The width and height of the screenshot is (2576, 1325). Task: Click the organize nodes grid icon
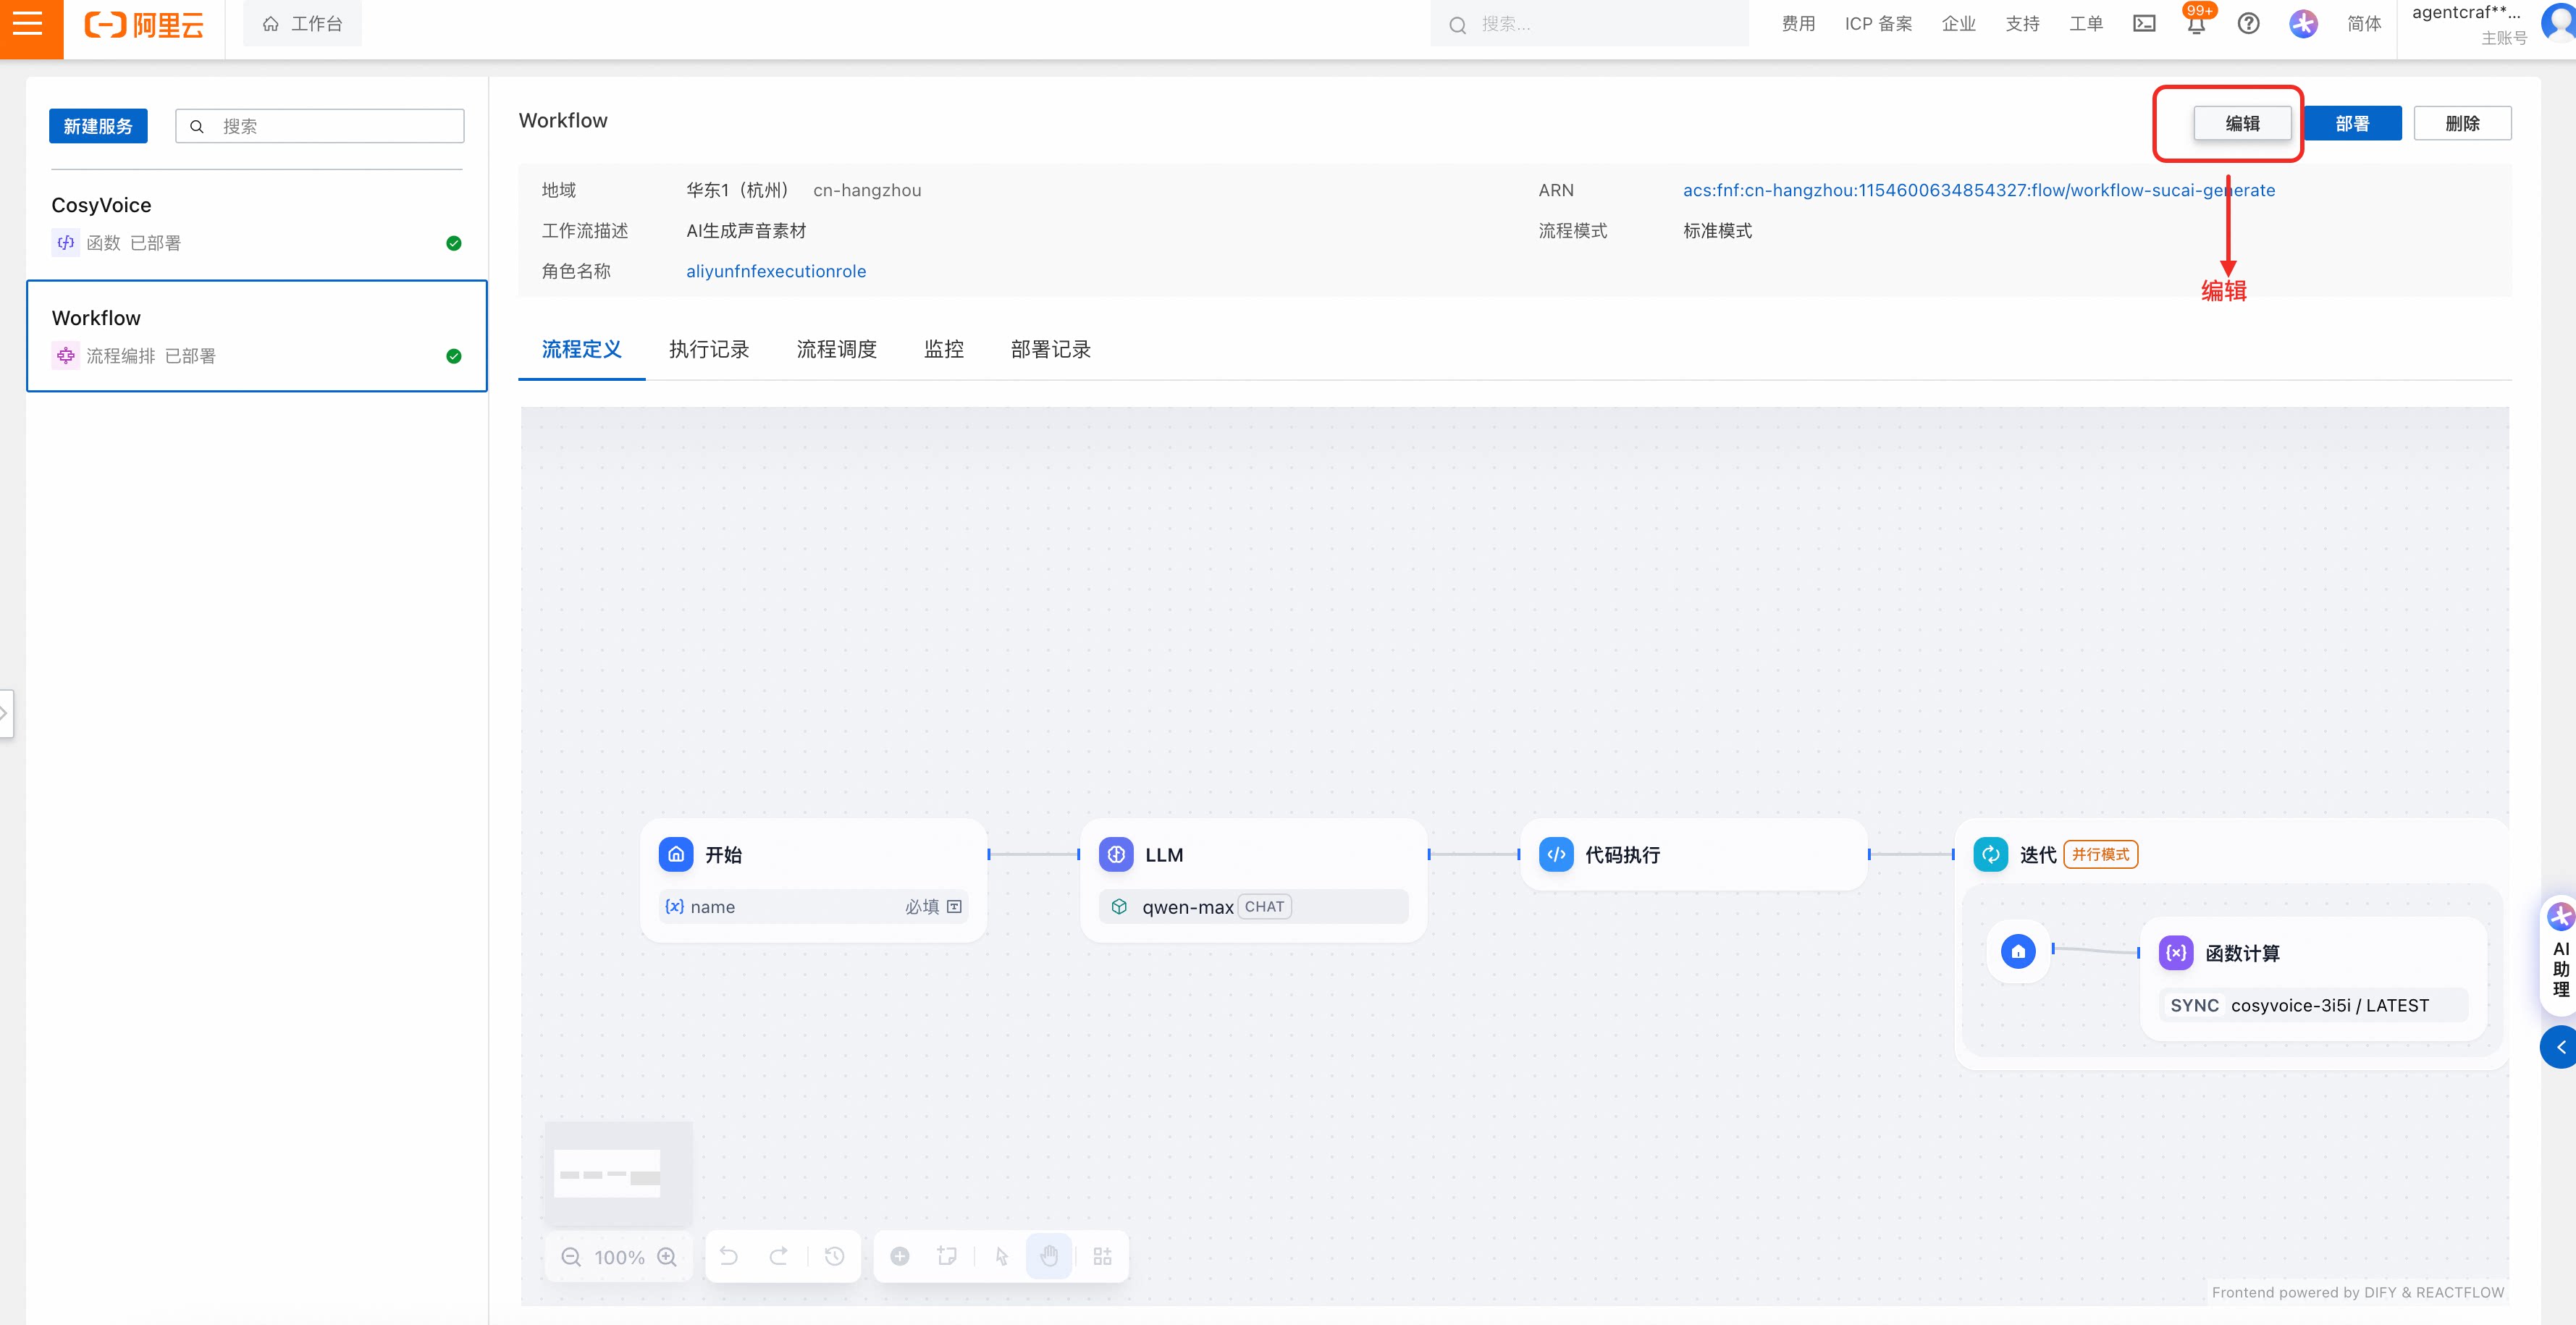[1102, 1256]
